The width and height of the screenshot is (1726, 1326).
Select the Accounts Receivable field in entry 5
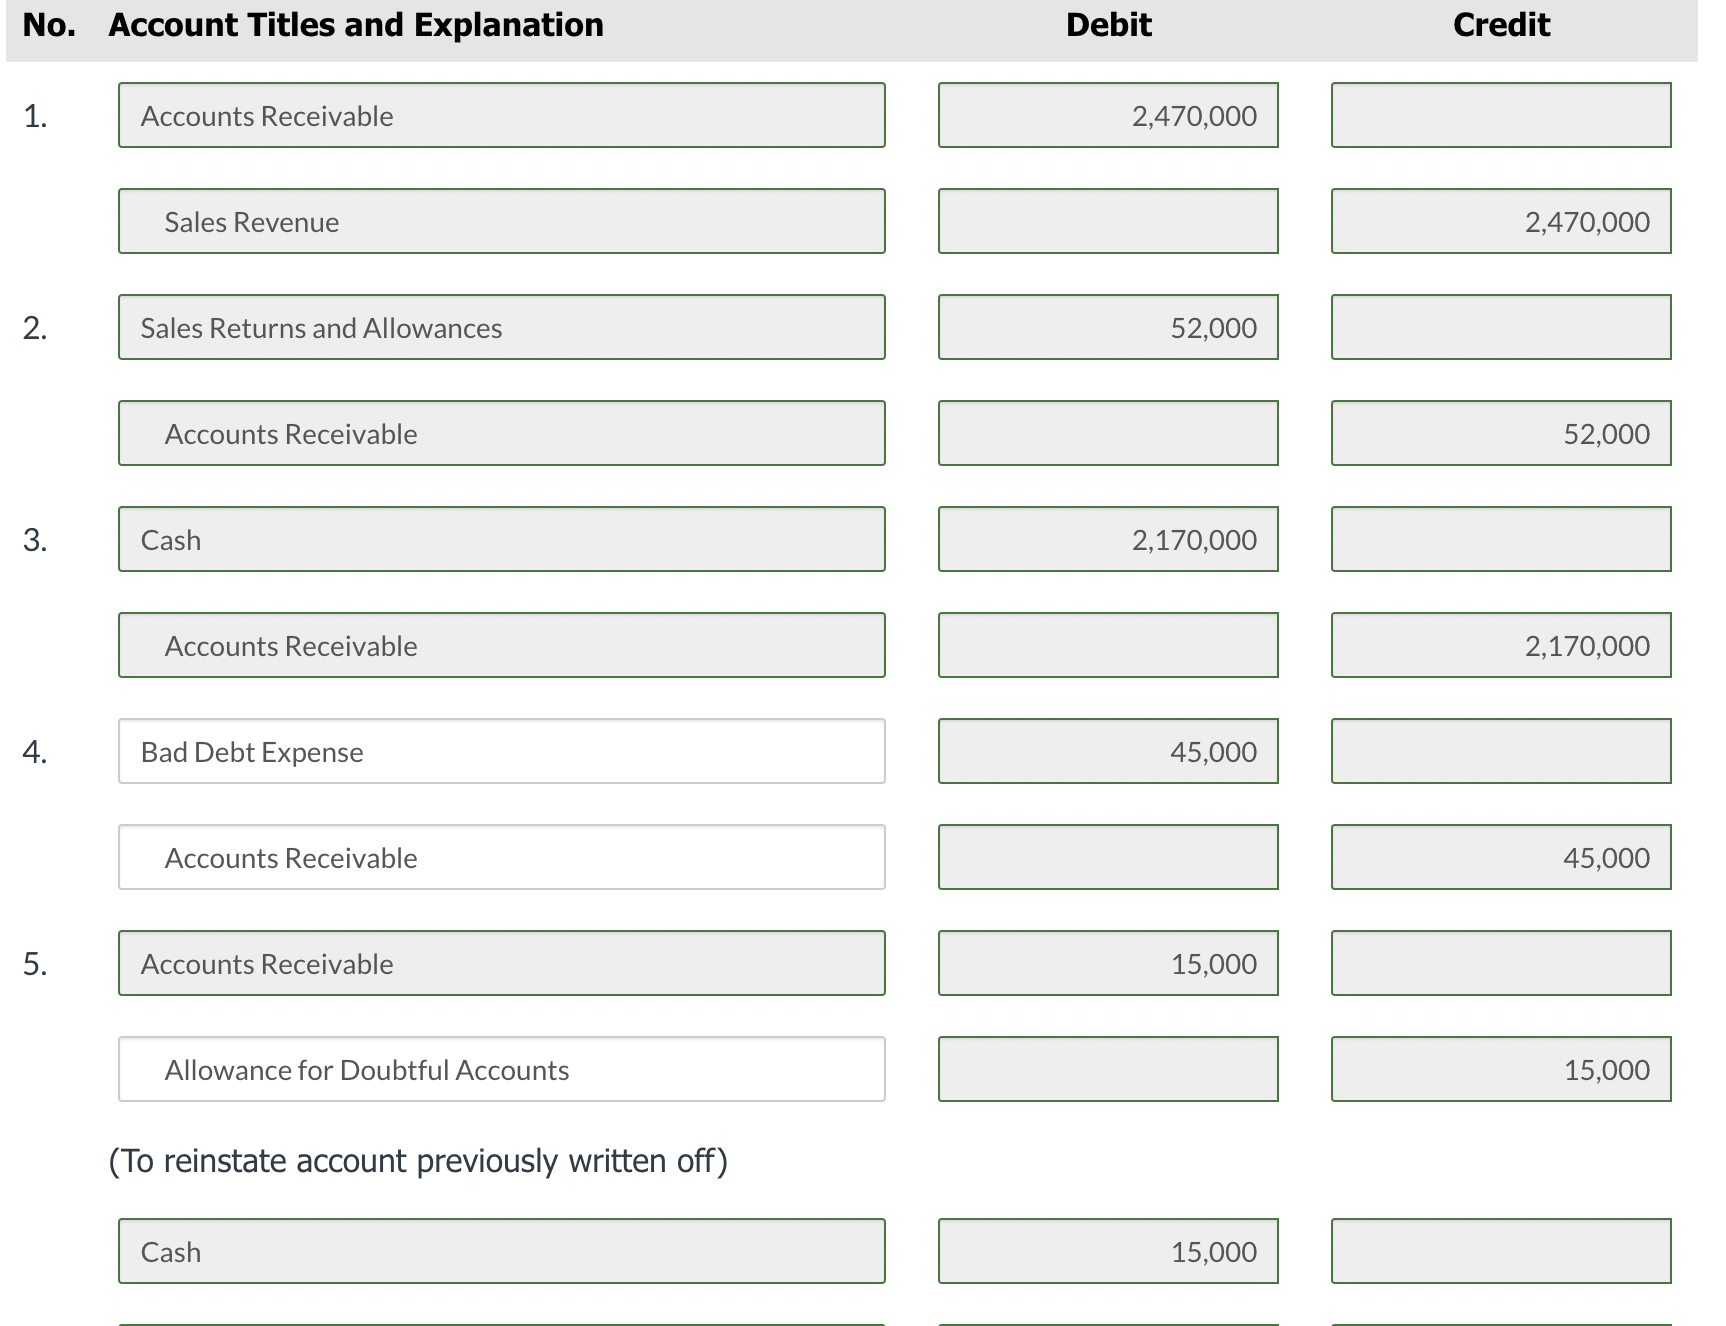(x=500, y=963)
